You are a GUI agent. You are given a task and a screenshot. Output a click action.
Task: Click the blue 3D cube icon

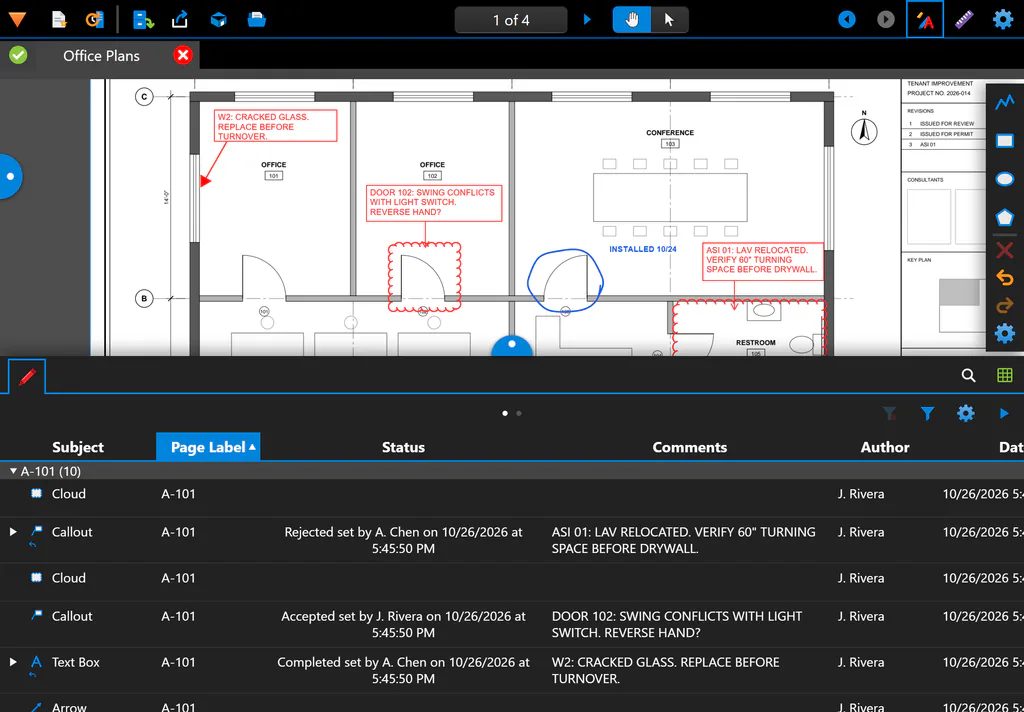click(x=219, y=20)
